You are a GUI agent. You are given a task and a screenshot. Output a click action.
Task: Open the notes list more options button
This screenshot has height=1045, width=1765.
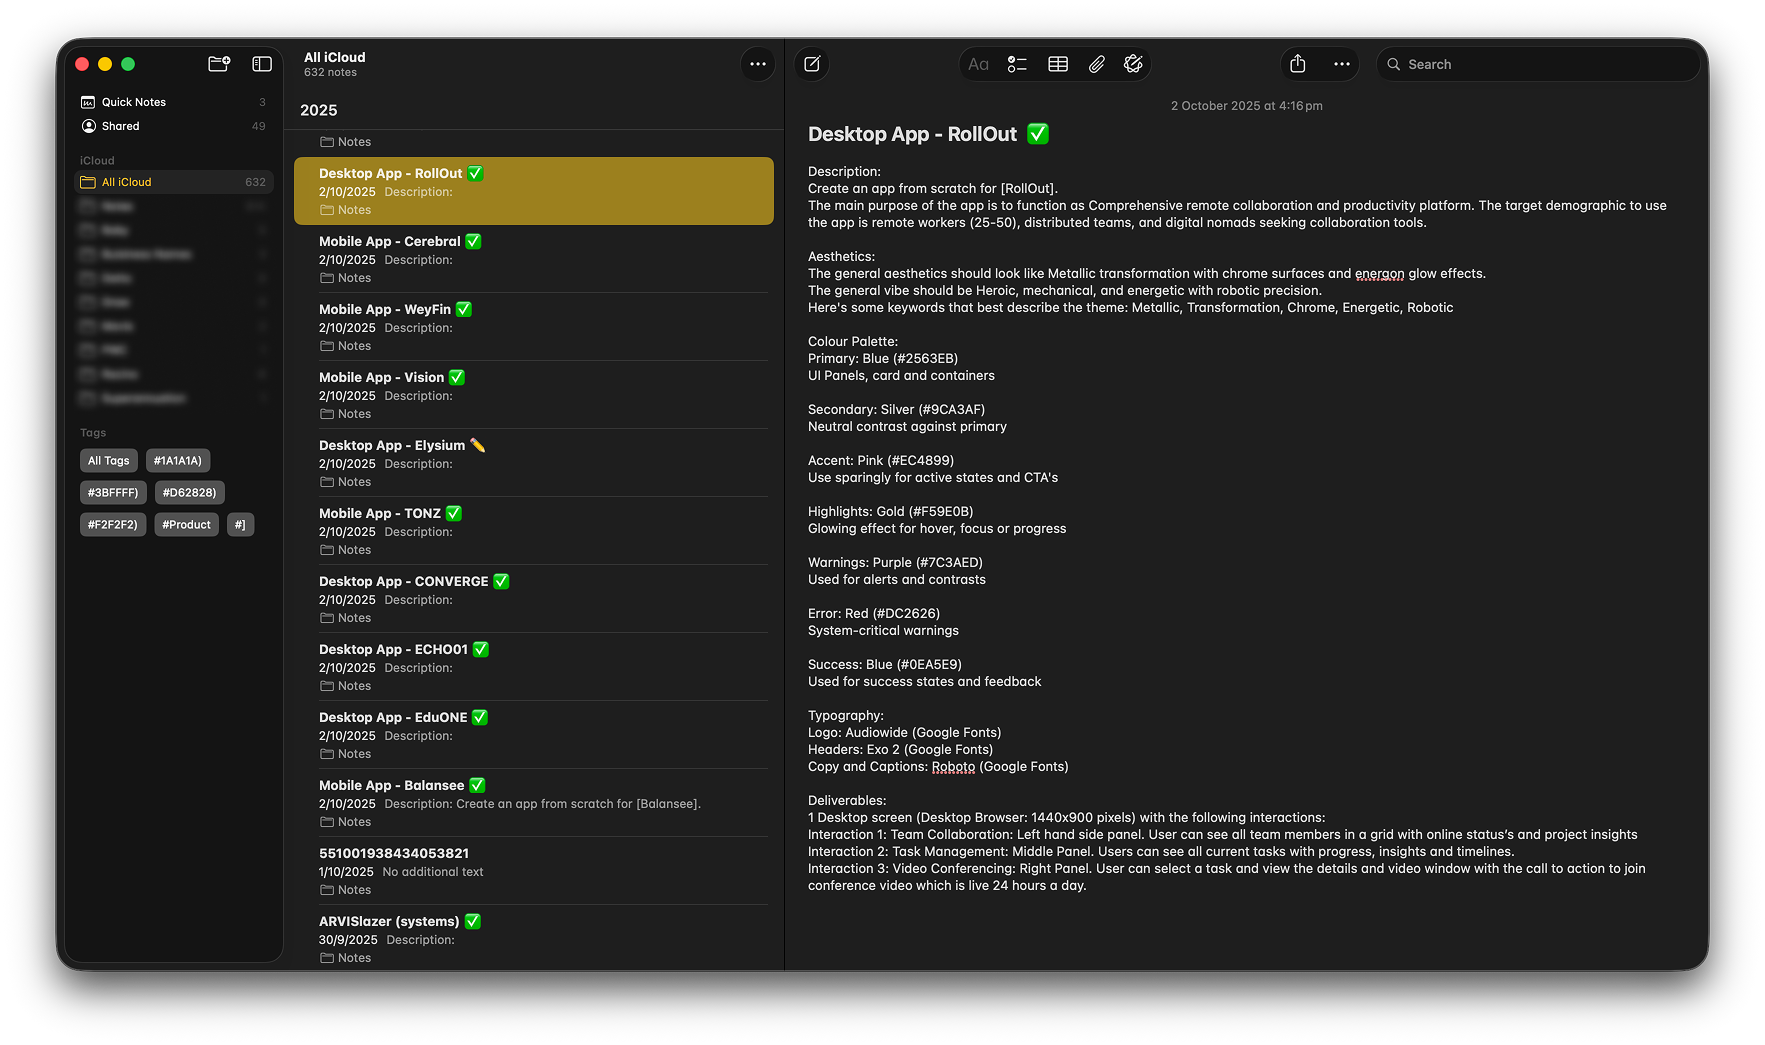pos(758,64)
